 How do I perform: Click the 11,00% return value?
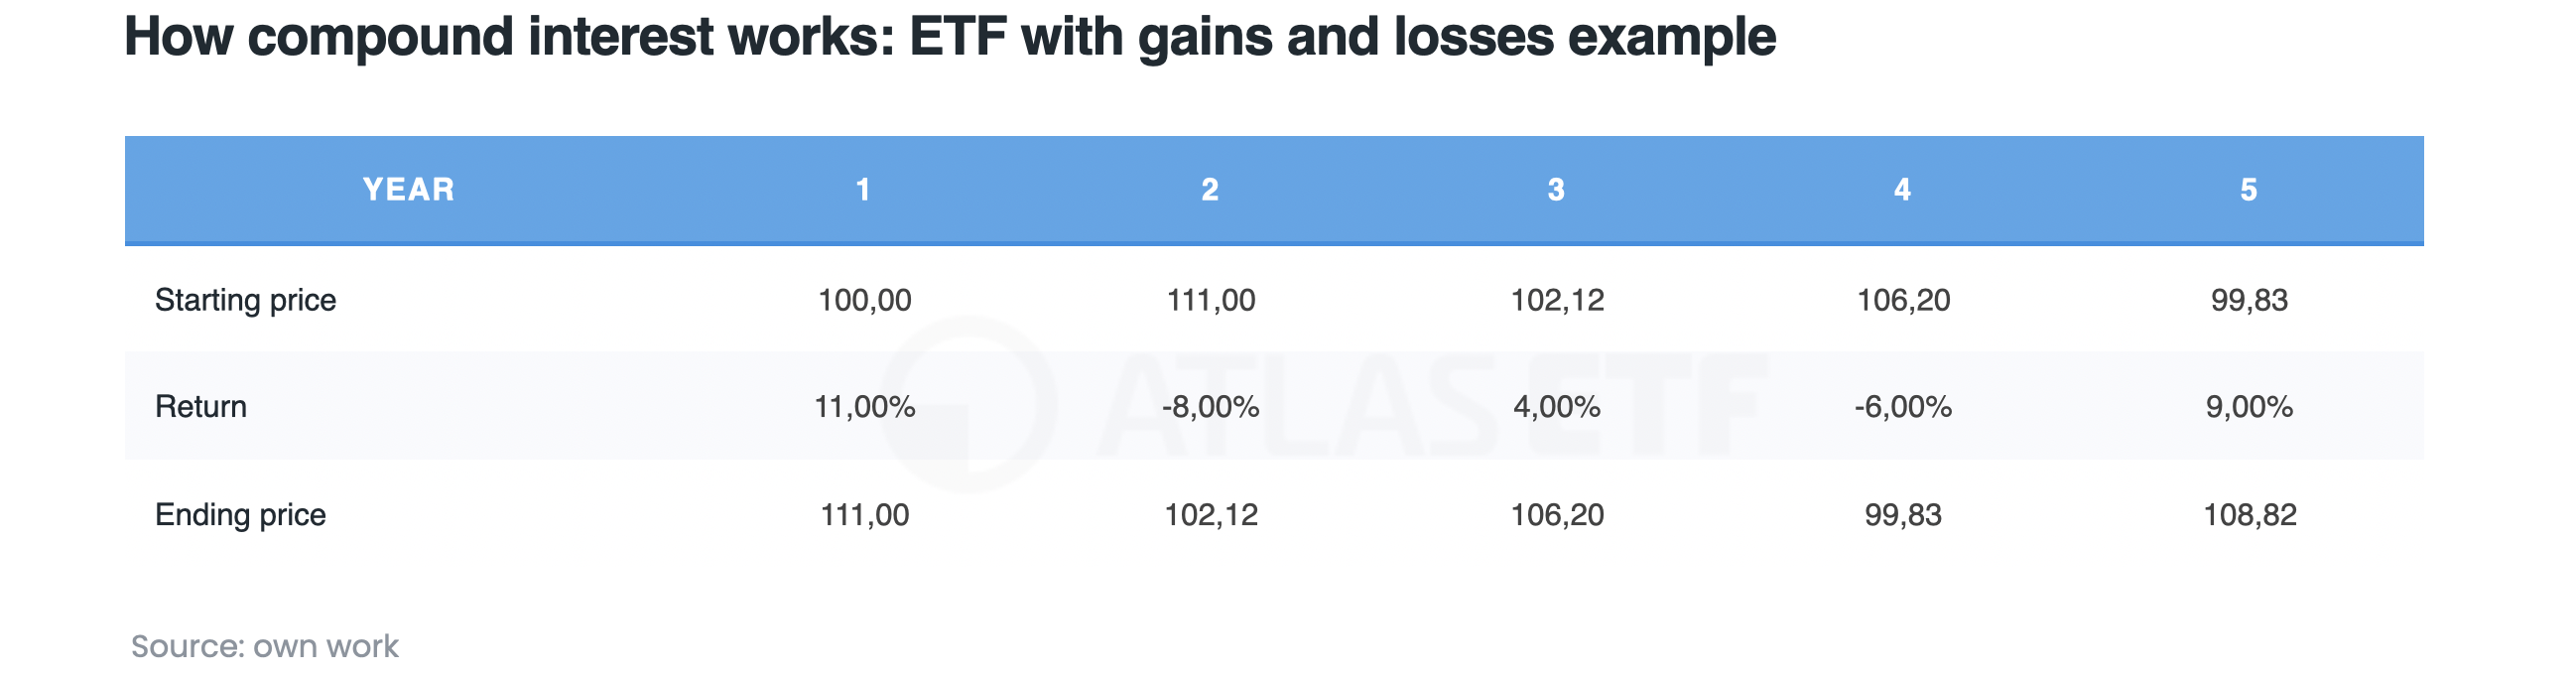coord(864,406)
